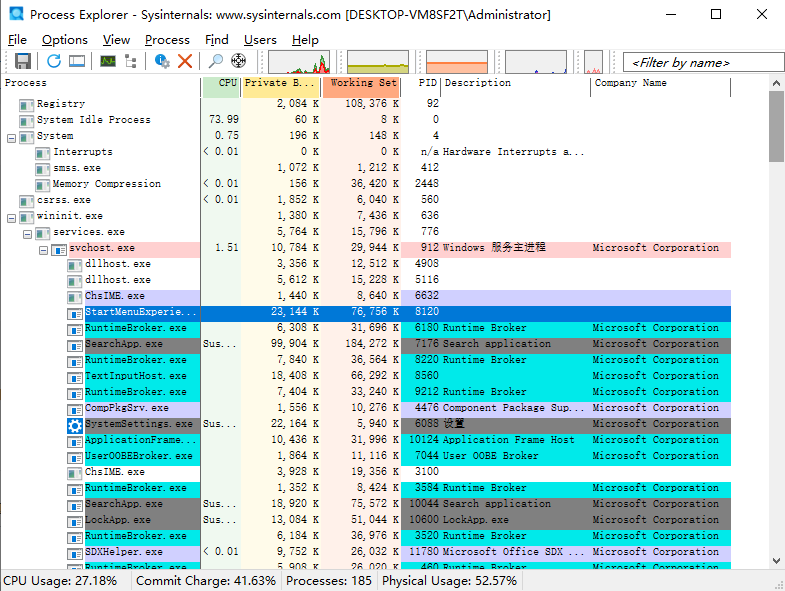Screen dimensions: 785x591
Task: Click Physical Usage in status bar
Action: (x=450, y=581)
